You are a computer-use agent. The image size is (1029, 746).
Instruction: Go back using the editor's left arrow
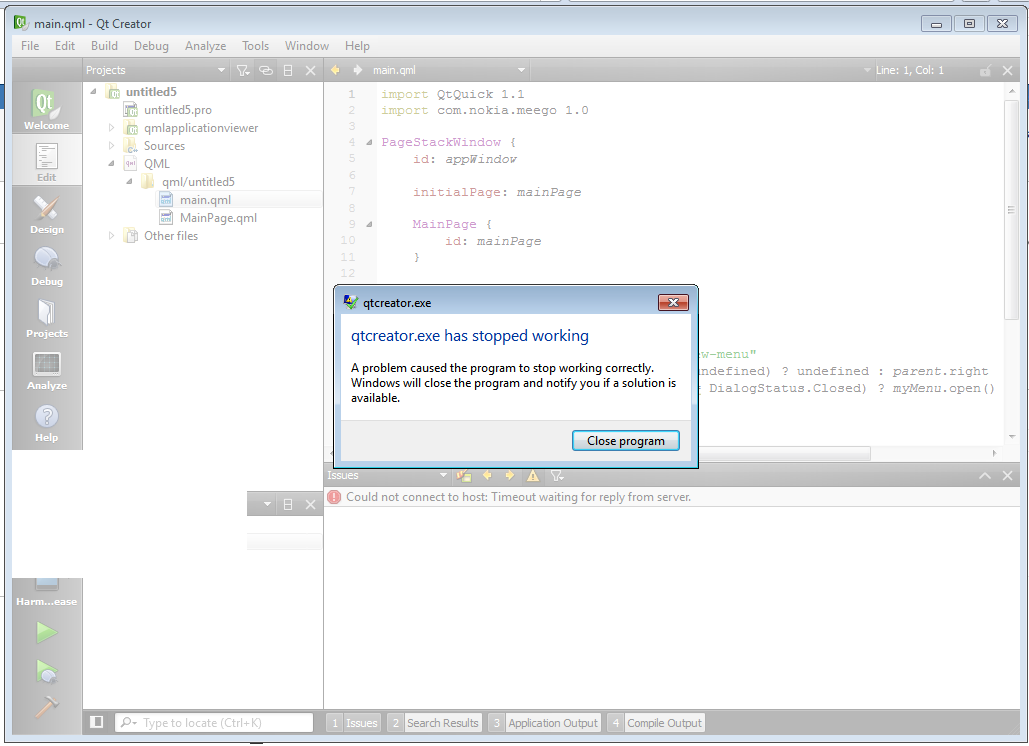pos(335,70)
